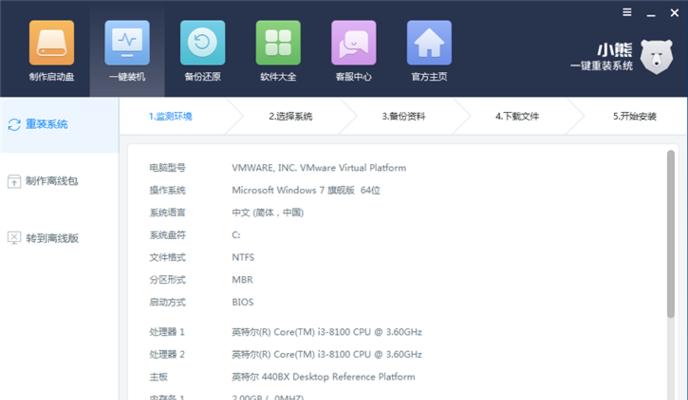Go to step 1.监测环境
Screen dimensions: 688x400
click(170, 116)
